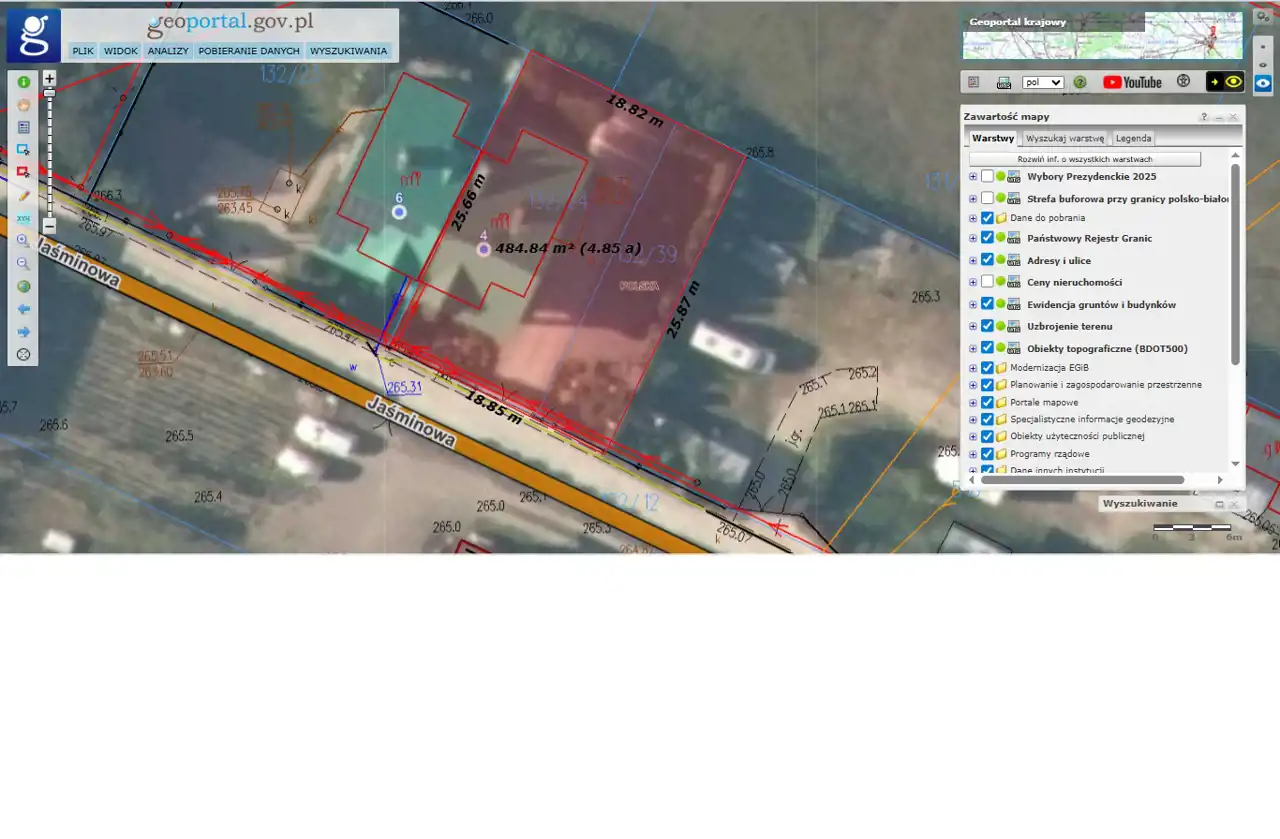1280x839 pixels.
Task: Click the zoom slider plus button
Action: (x=49, y=78)
